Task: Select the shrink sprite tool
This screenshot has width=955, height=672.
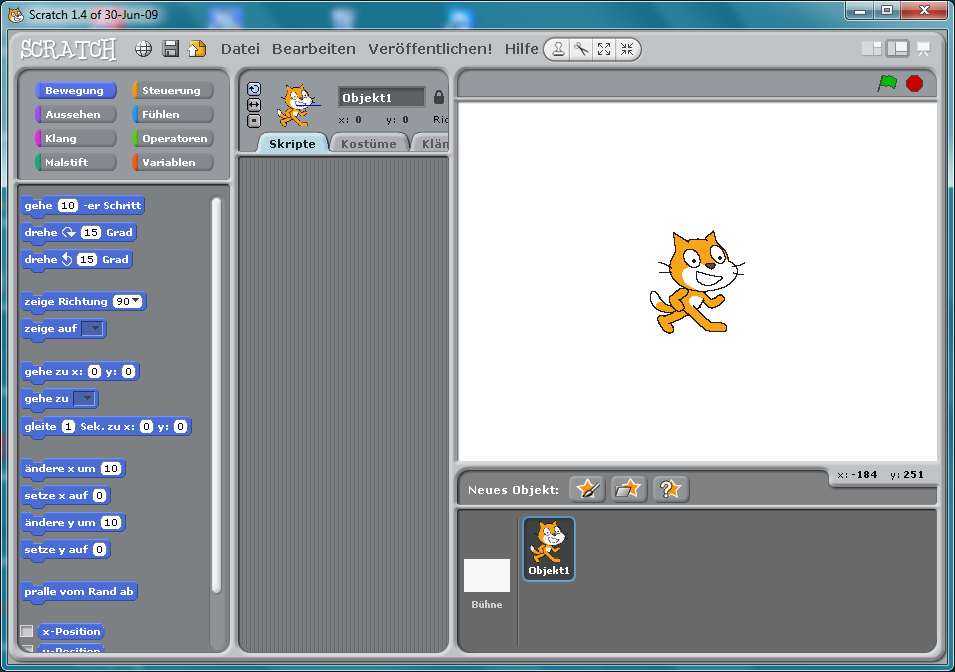Action: 627,49
